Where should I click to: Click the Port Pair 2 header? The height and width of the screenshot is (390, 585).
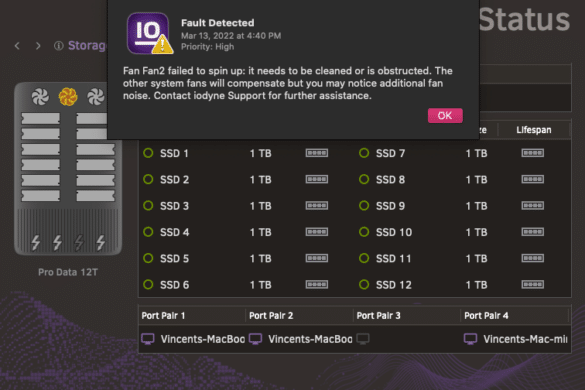click(271, 316)
